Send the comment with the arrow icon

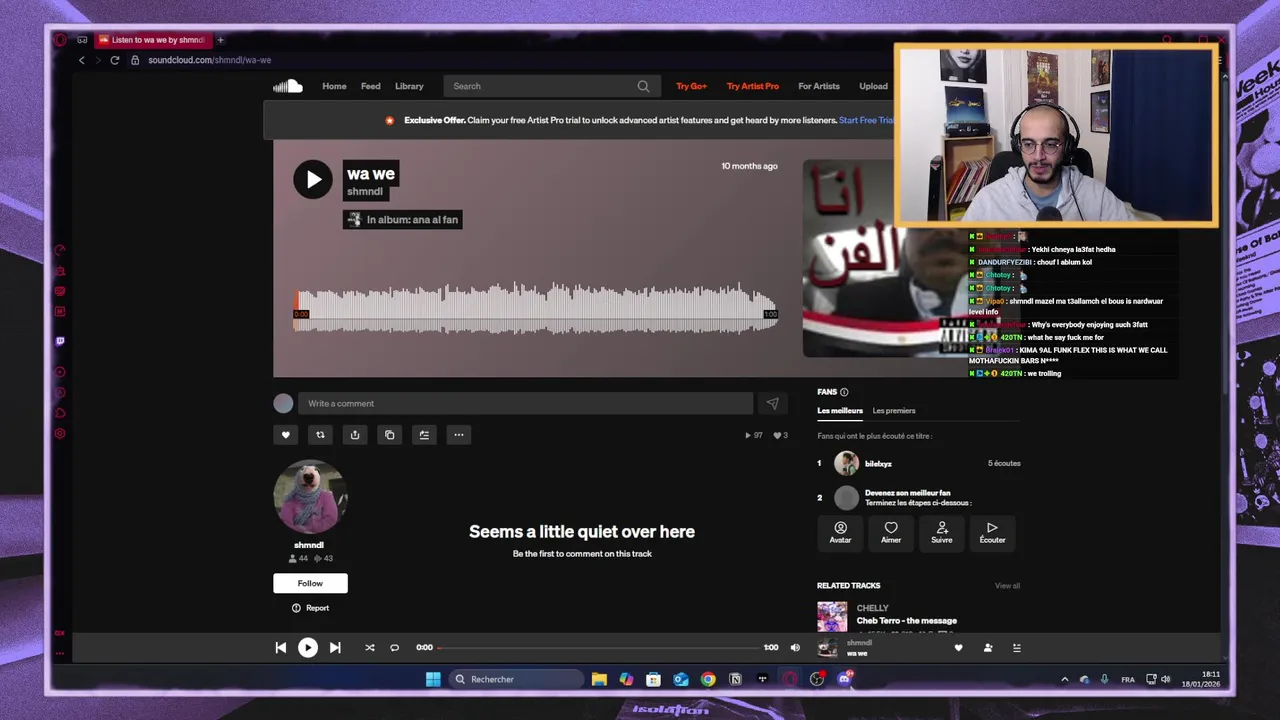coord(772,404)
